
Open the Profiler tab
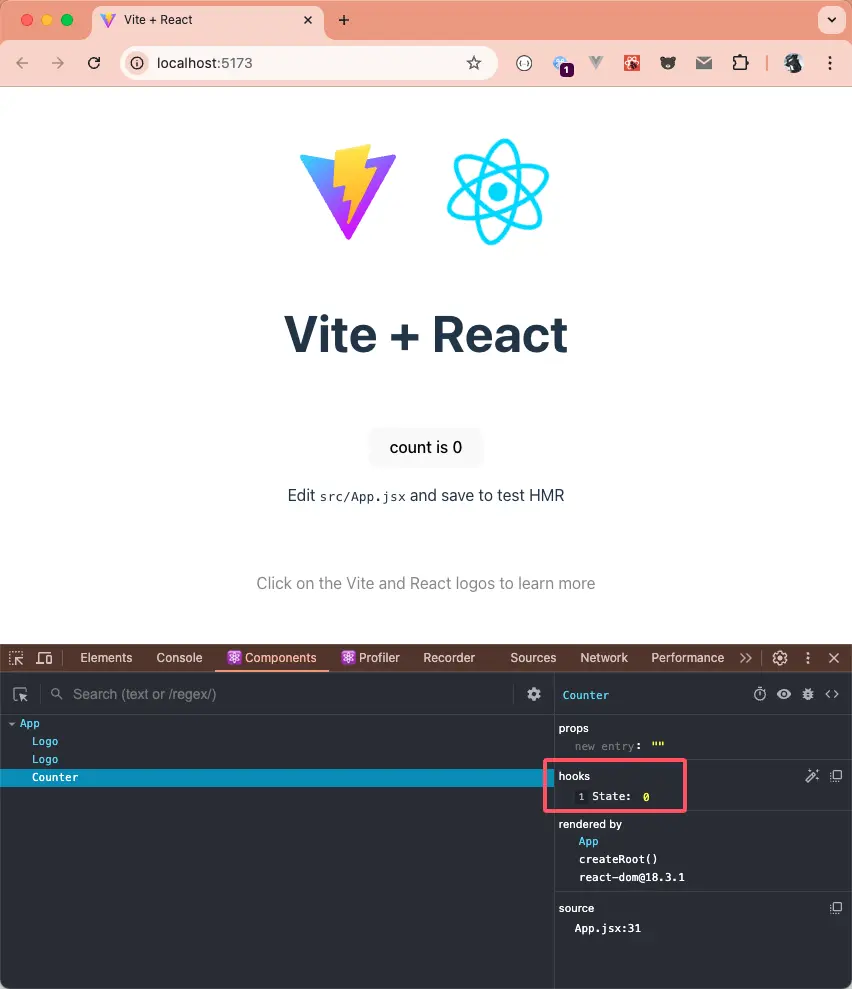click(x=371, y=658)
